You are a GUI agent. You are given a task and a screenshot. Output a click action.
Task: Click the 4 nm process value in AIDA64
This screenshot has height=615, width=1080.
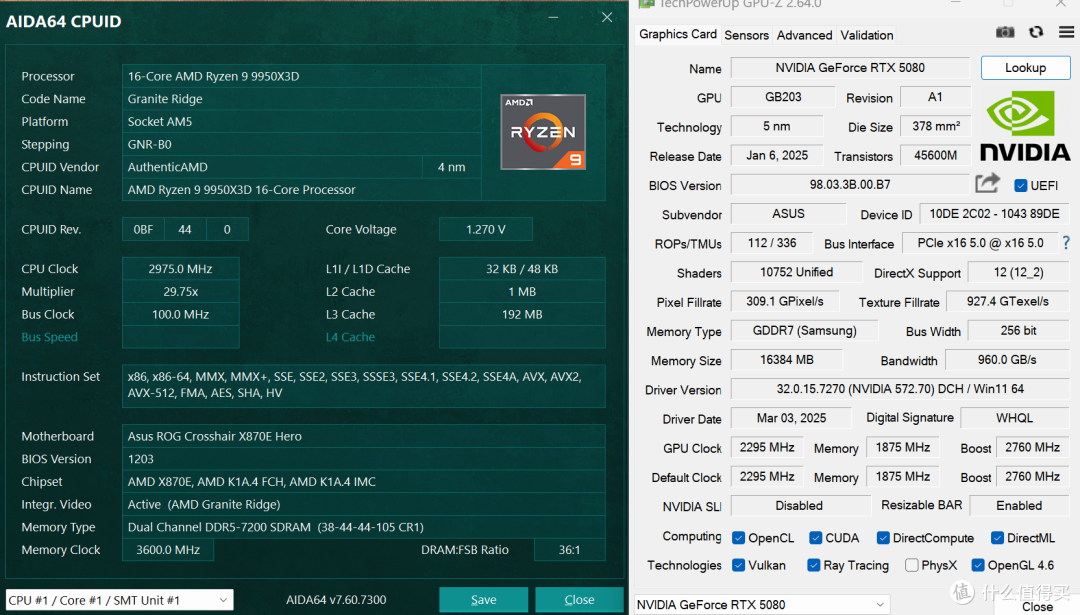(x=451, y=167)
